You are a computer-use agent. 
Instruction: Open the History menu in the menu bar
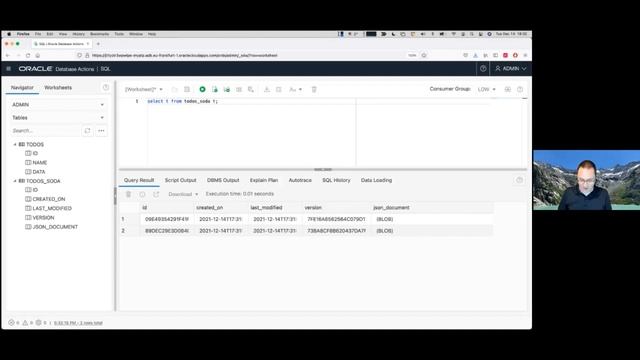point(78,34)
